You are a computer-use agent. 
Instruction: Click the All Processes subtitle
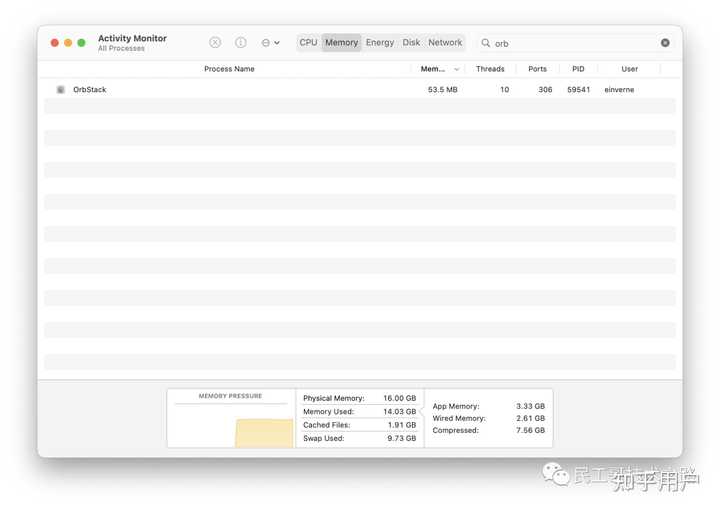point(121,48)
